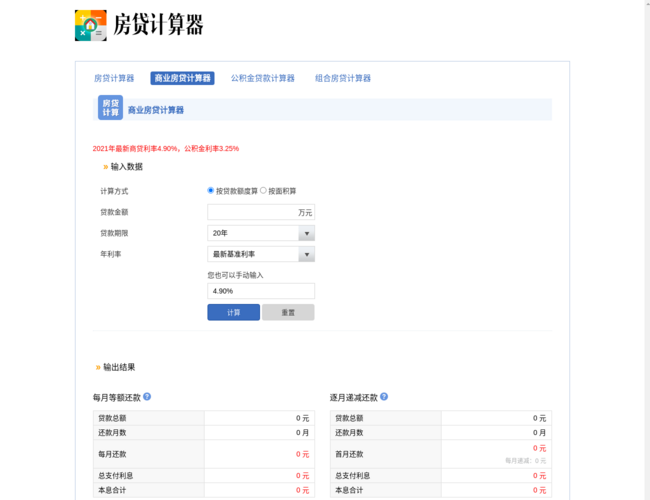Select 按贷款额度算 radio option
Image resolution: width=650 pixels, height=500 pixels.
coord(211,190)
